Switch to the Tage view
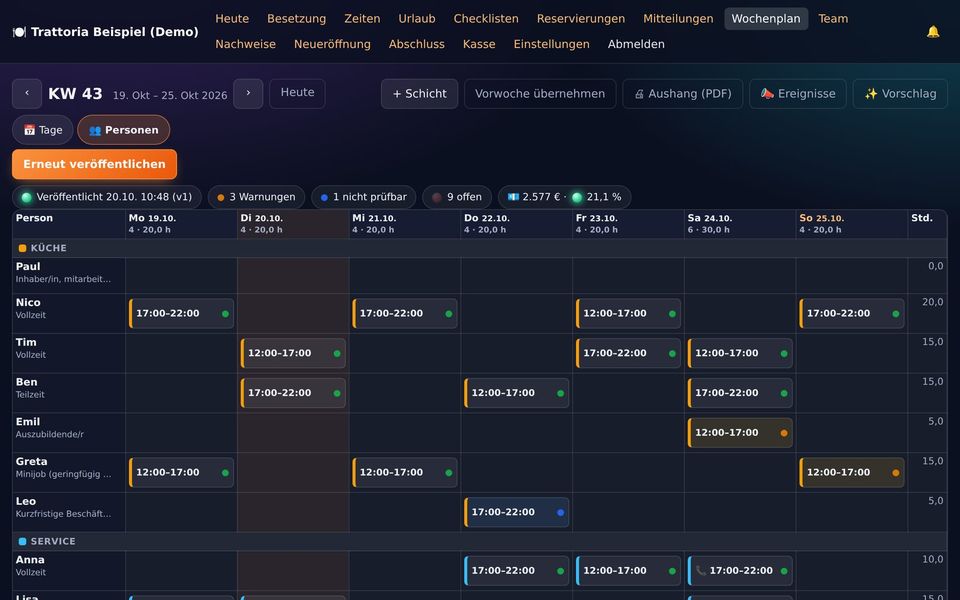This screenshot has width=960, height=600. point(43,130)
